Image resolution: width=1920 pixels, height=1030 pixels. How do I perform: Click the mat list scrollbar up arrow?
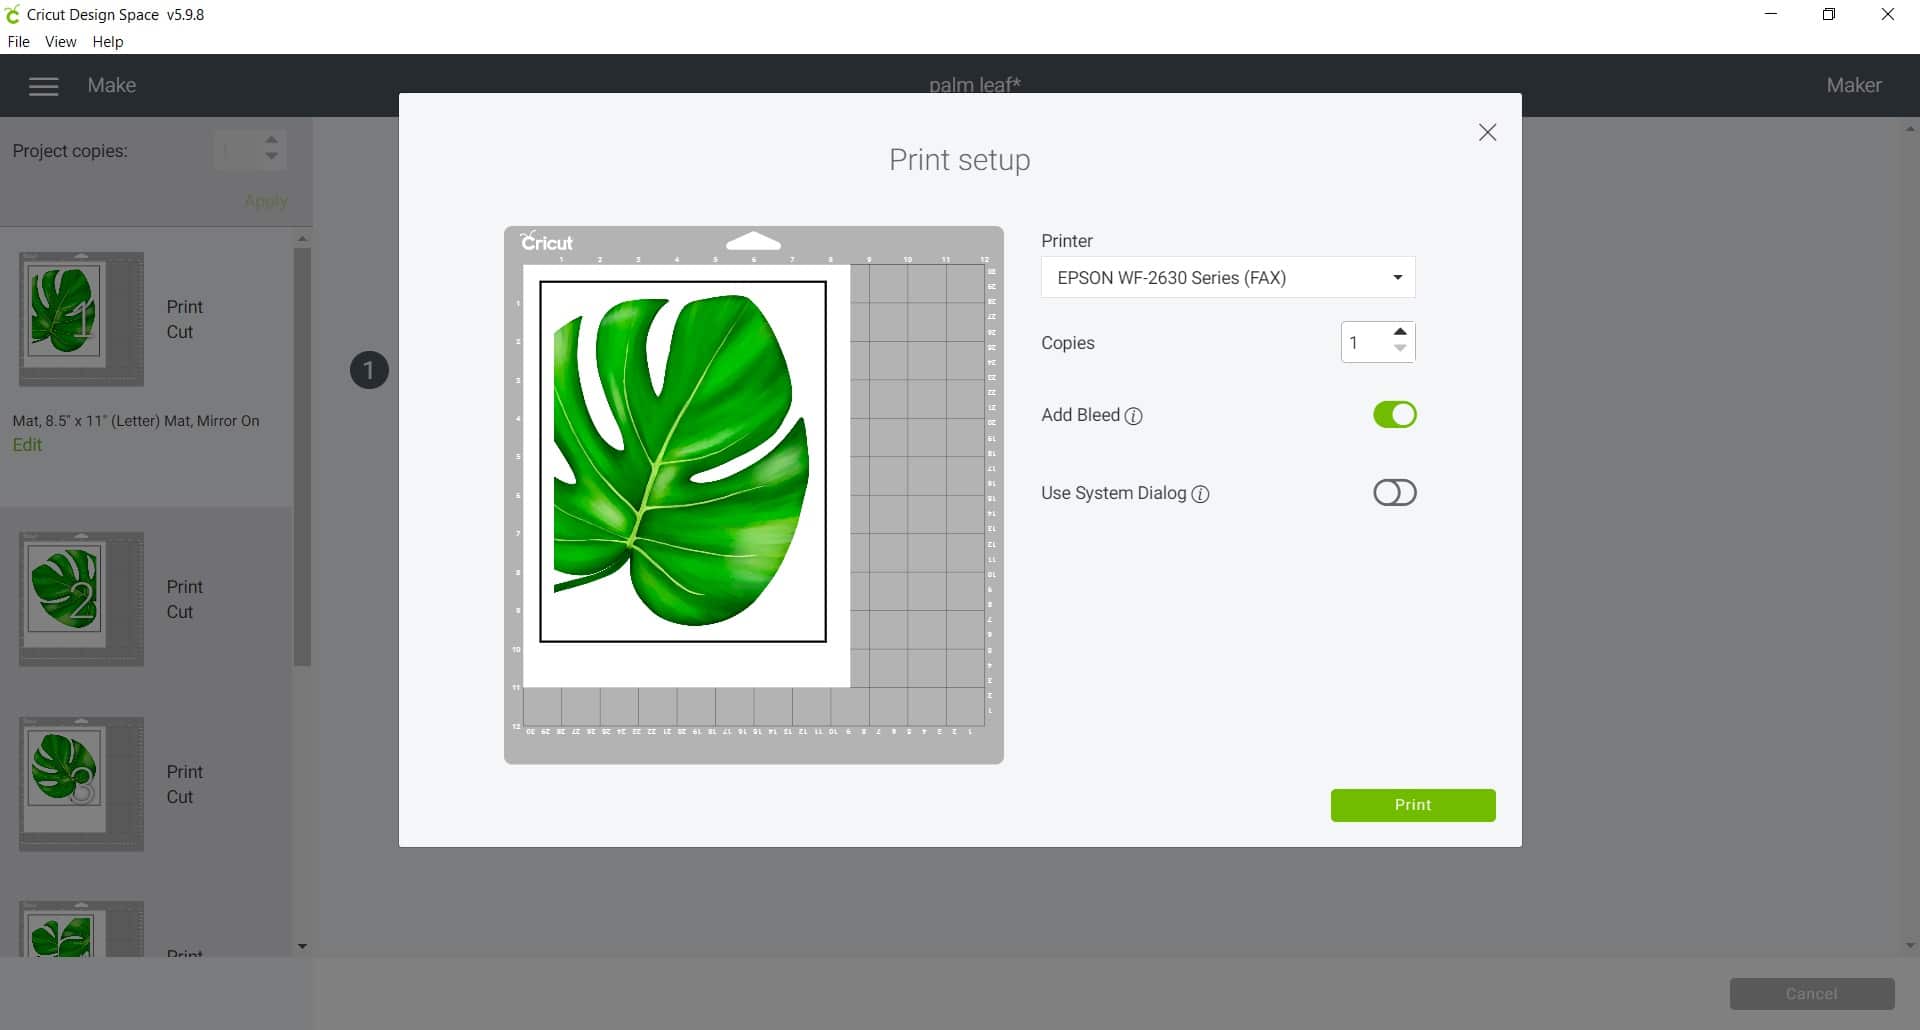tap(302, 238)
